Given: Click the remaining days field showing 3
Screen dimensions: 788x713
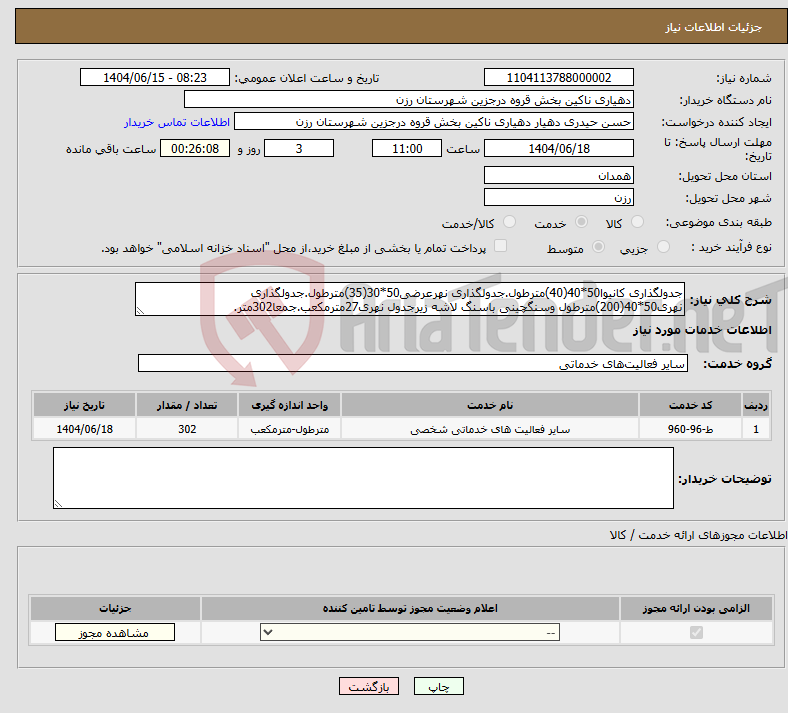Looking at the screenshot, I should coord(299,148).
